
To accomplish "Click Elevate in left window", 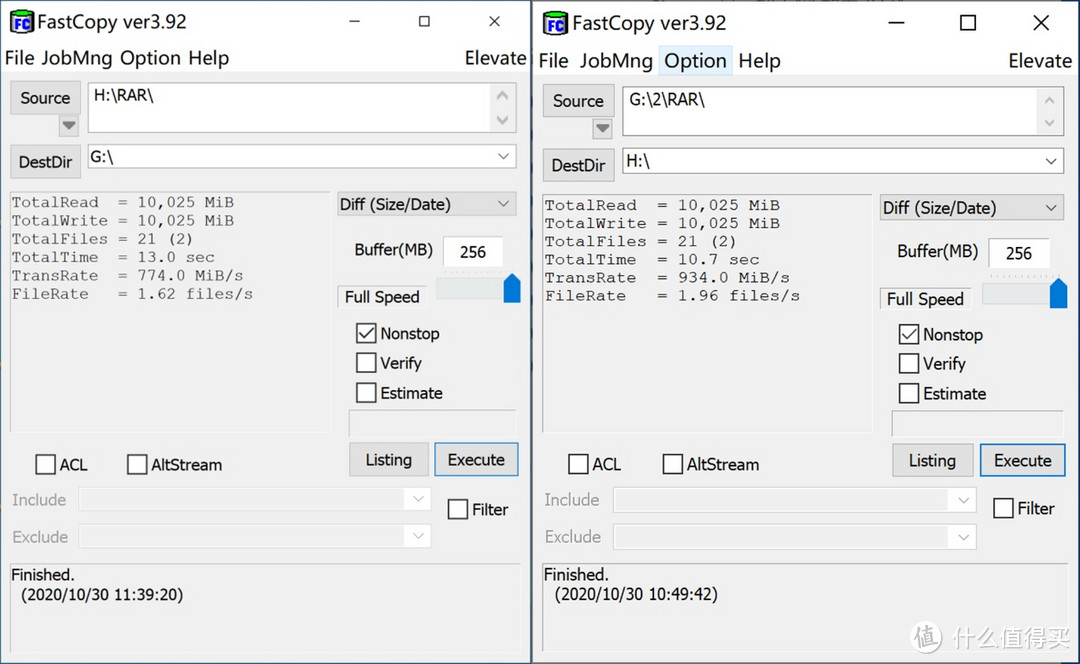I will pyautogui.click(x=495, y=58).
